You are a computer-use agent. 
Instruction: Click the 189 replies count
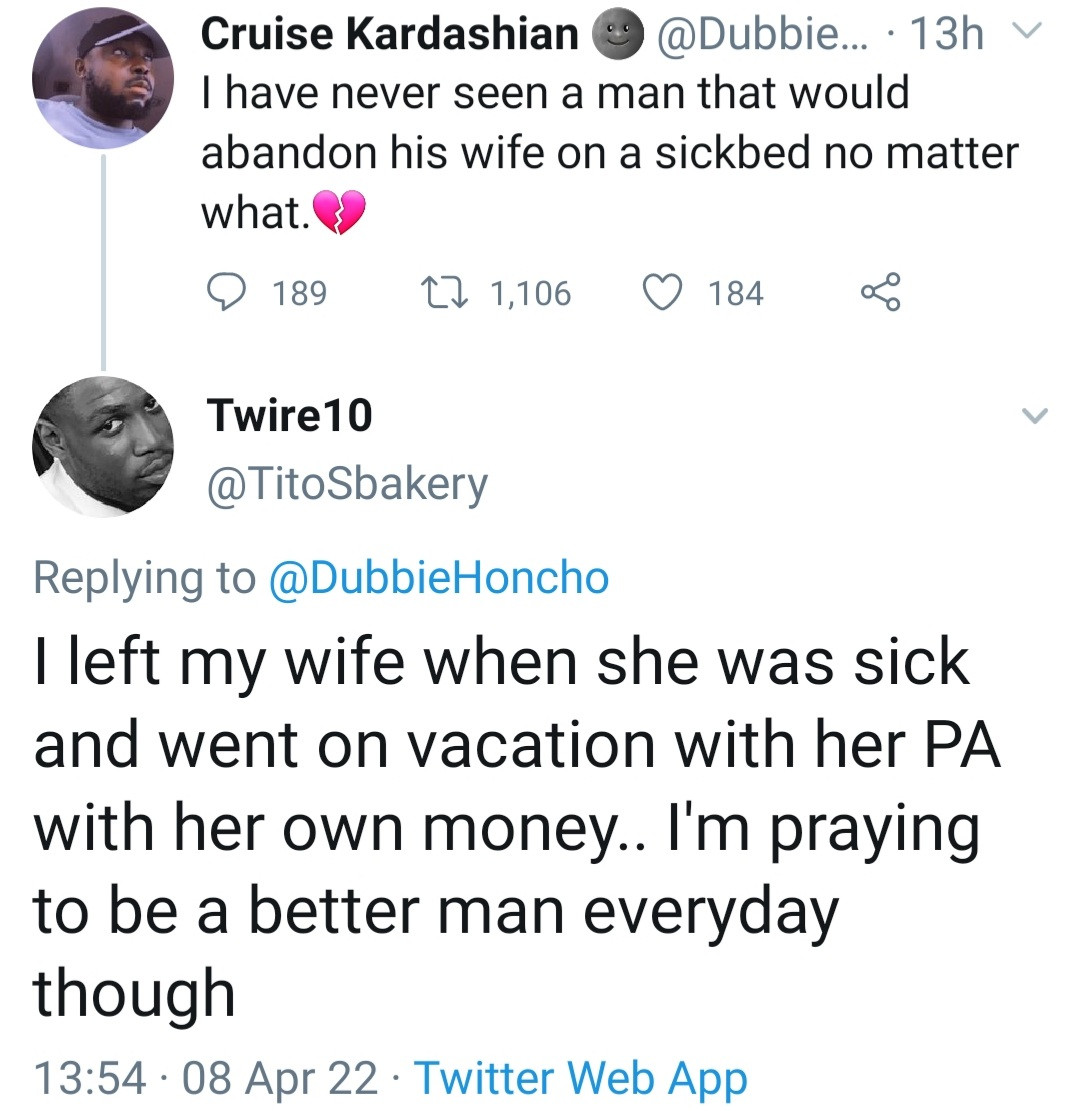(x=300, y=294)
